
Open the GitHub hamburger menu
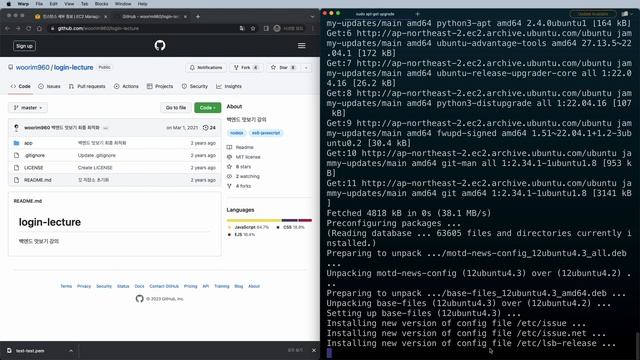pyautogui.click(x=302, y=46)
